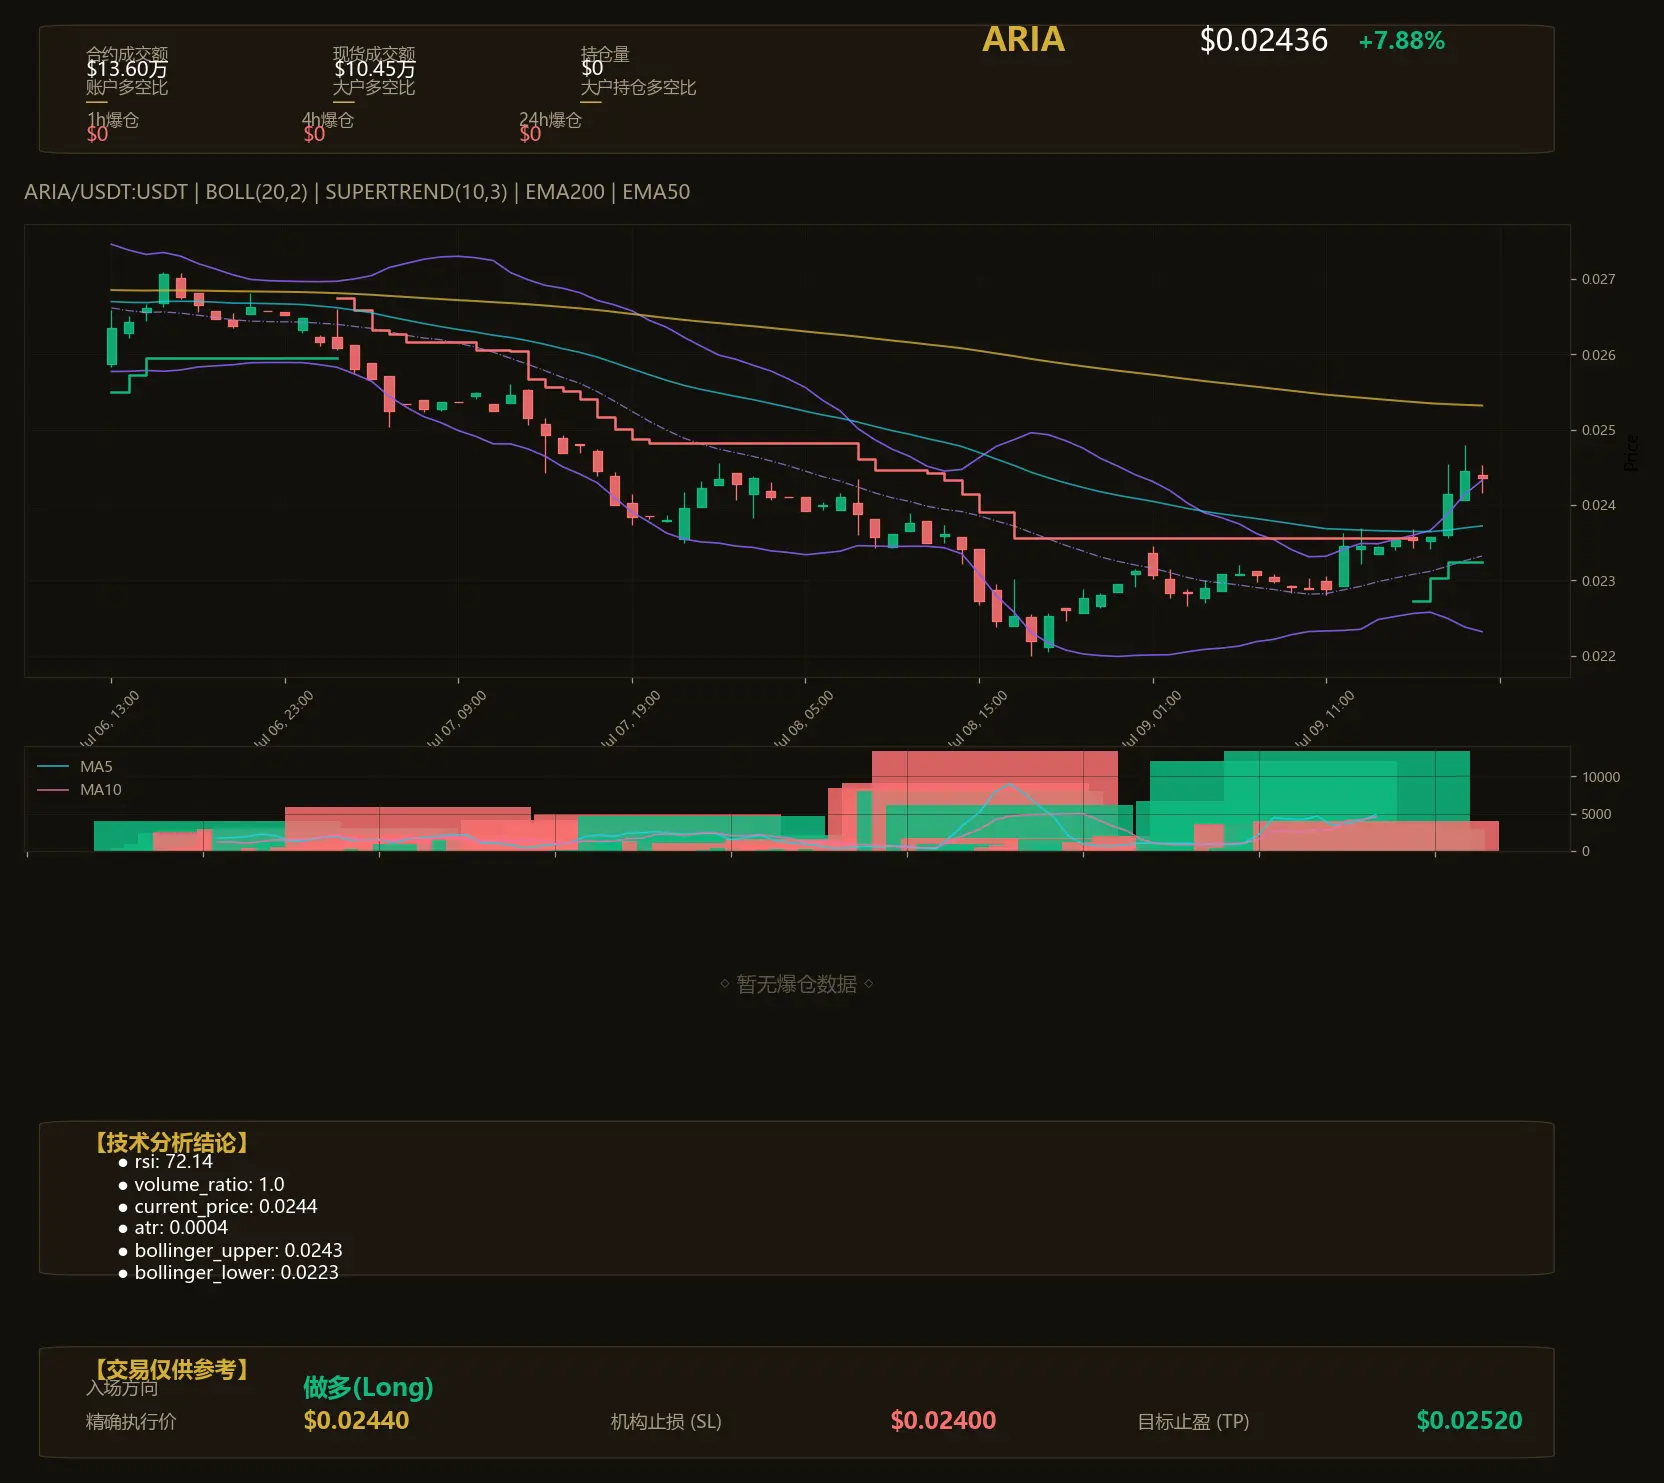Select the $0.02400 stop loss value
Screen dimensions: 1664x1483
(943, 1421)
